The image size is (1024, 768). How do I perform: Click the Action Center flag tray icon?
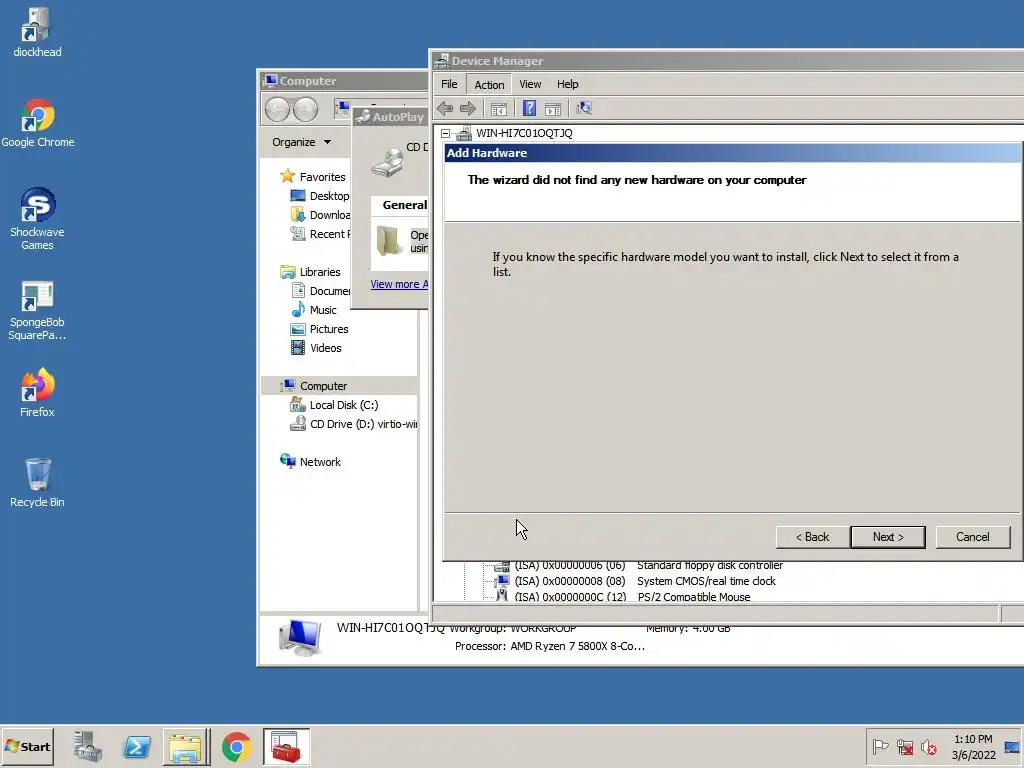[x=880, y=746]
